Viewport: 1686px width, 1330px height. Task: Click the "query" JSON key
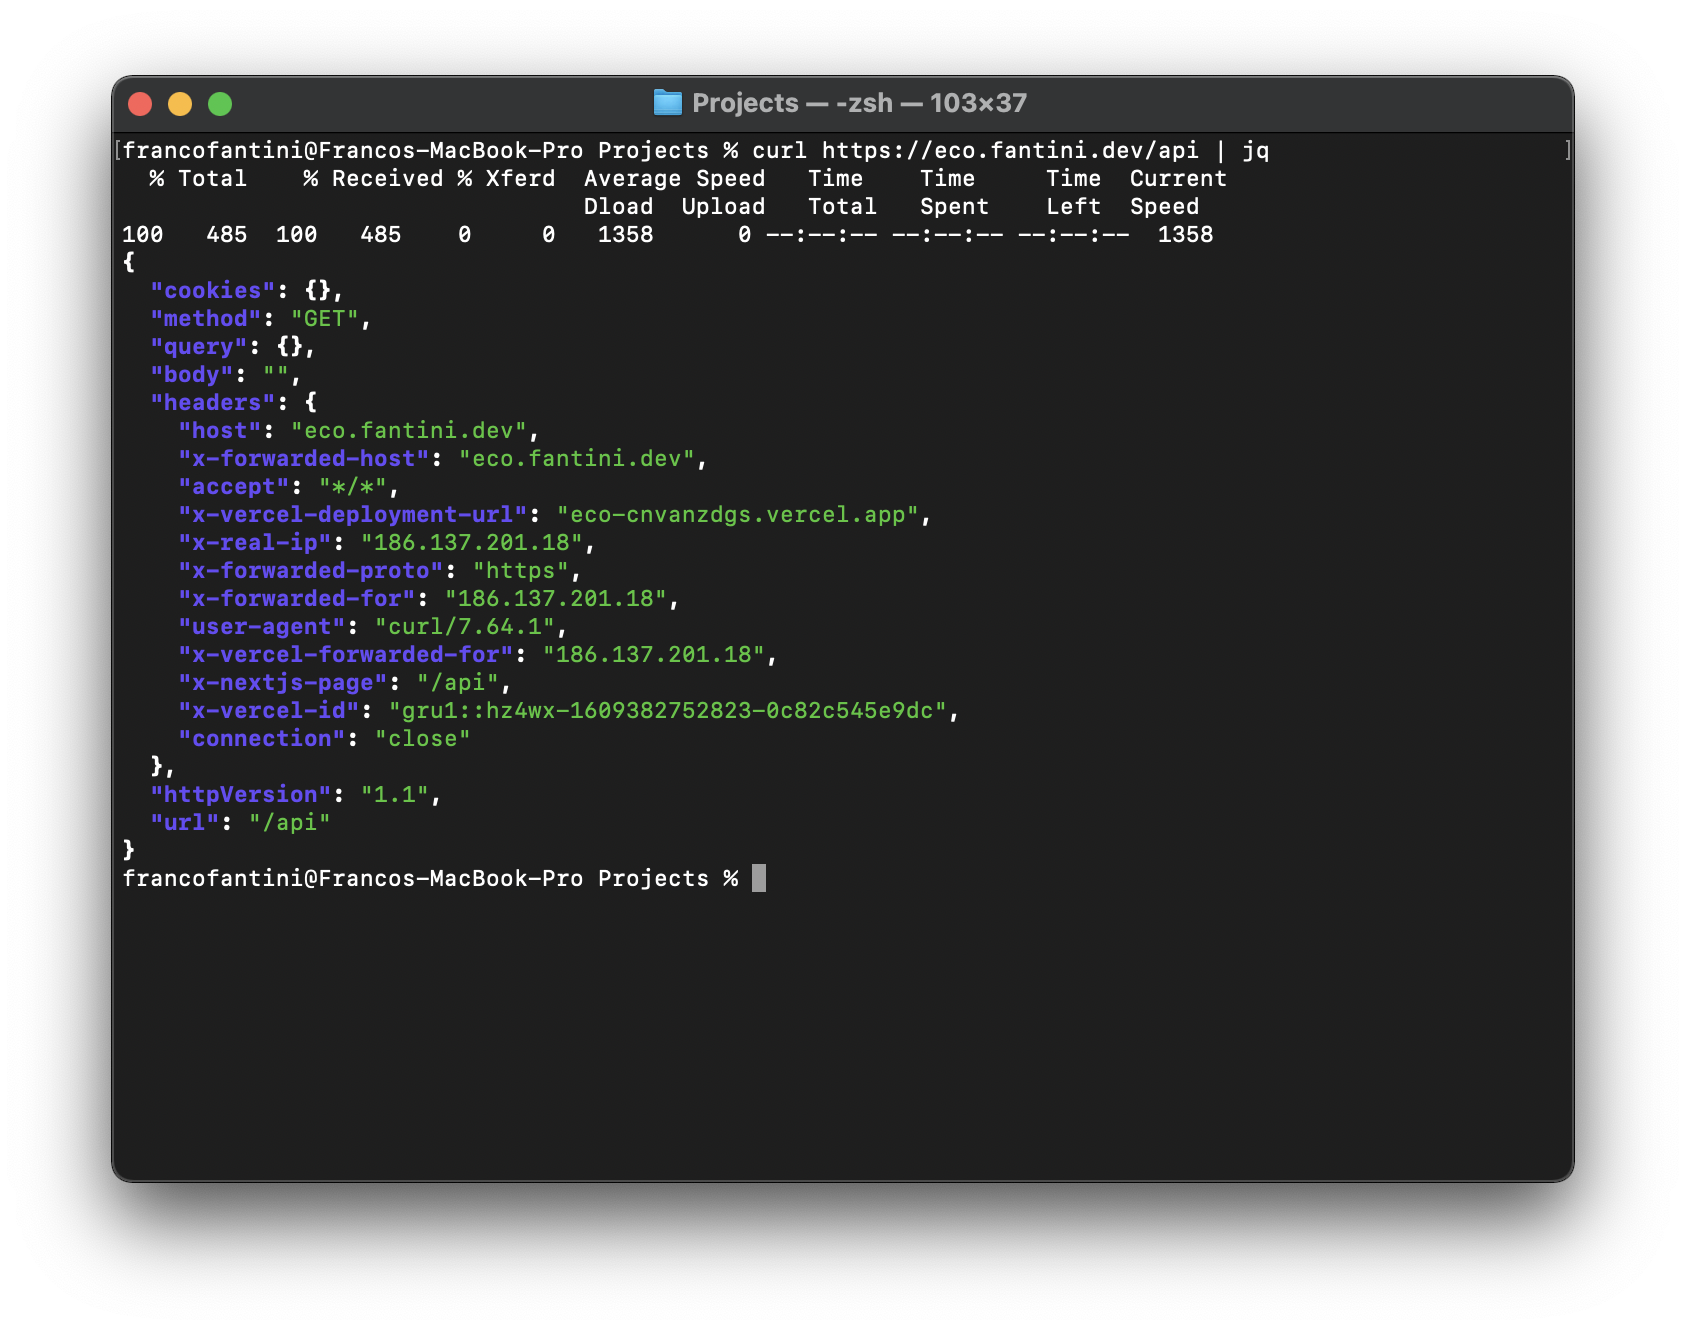coord(198,346)
